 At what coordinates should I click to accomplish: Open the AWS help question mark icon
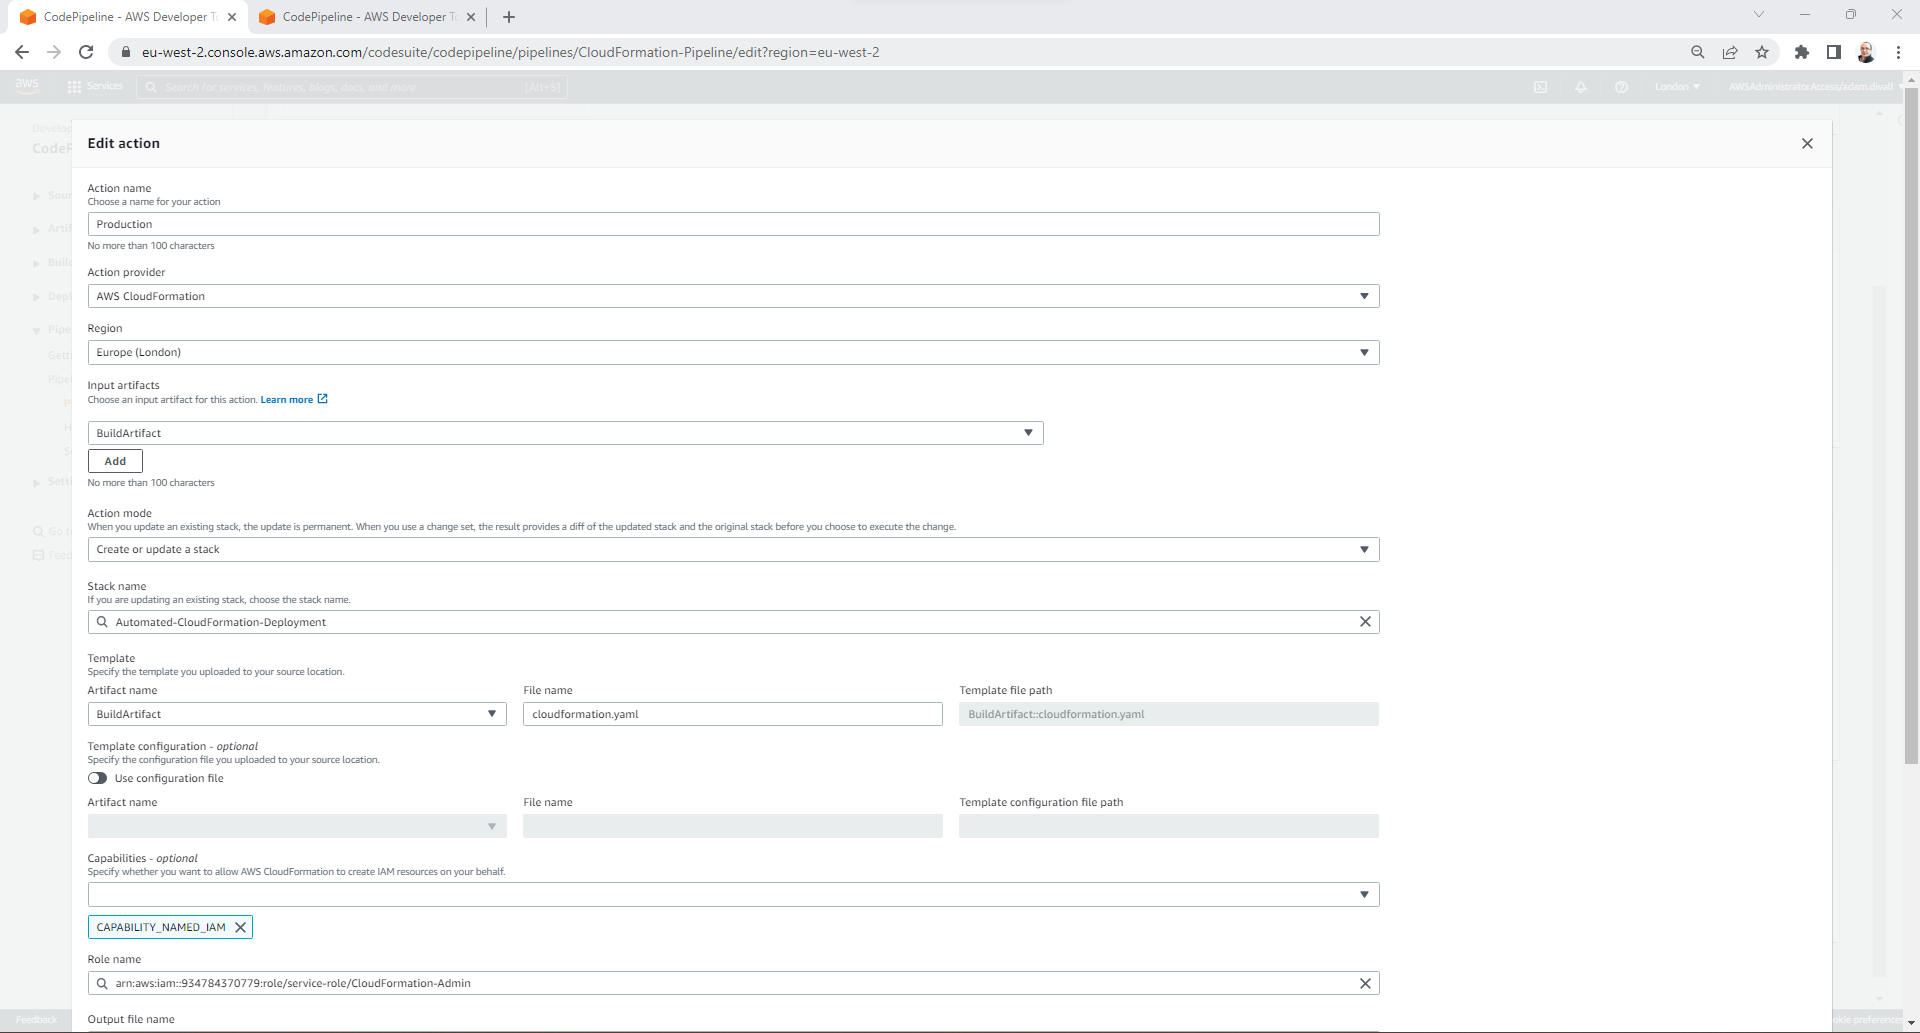coord(1621,87)
